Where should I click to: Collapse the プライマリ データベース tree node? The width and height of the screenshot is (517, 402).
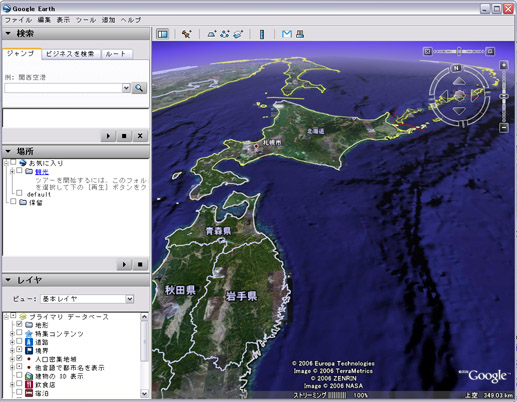point(6,317)
